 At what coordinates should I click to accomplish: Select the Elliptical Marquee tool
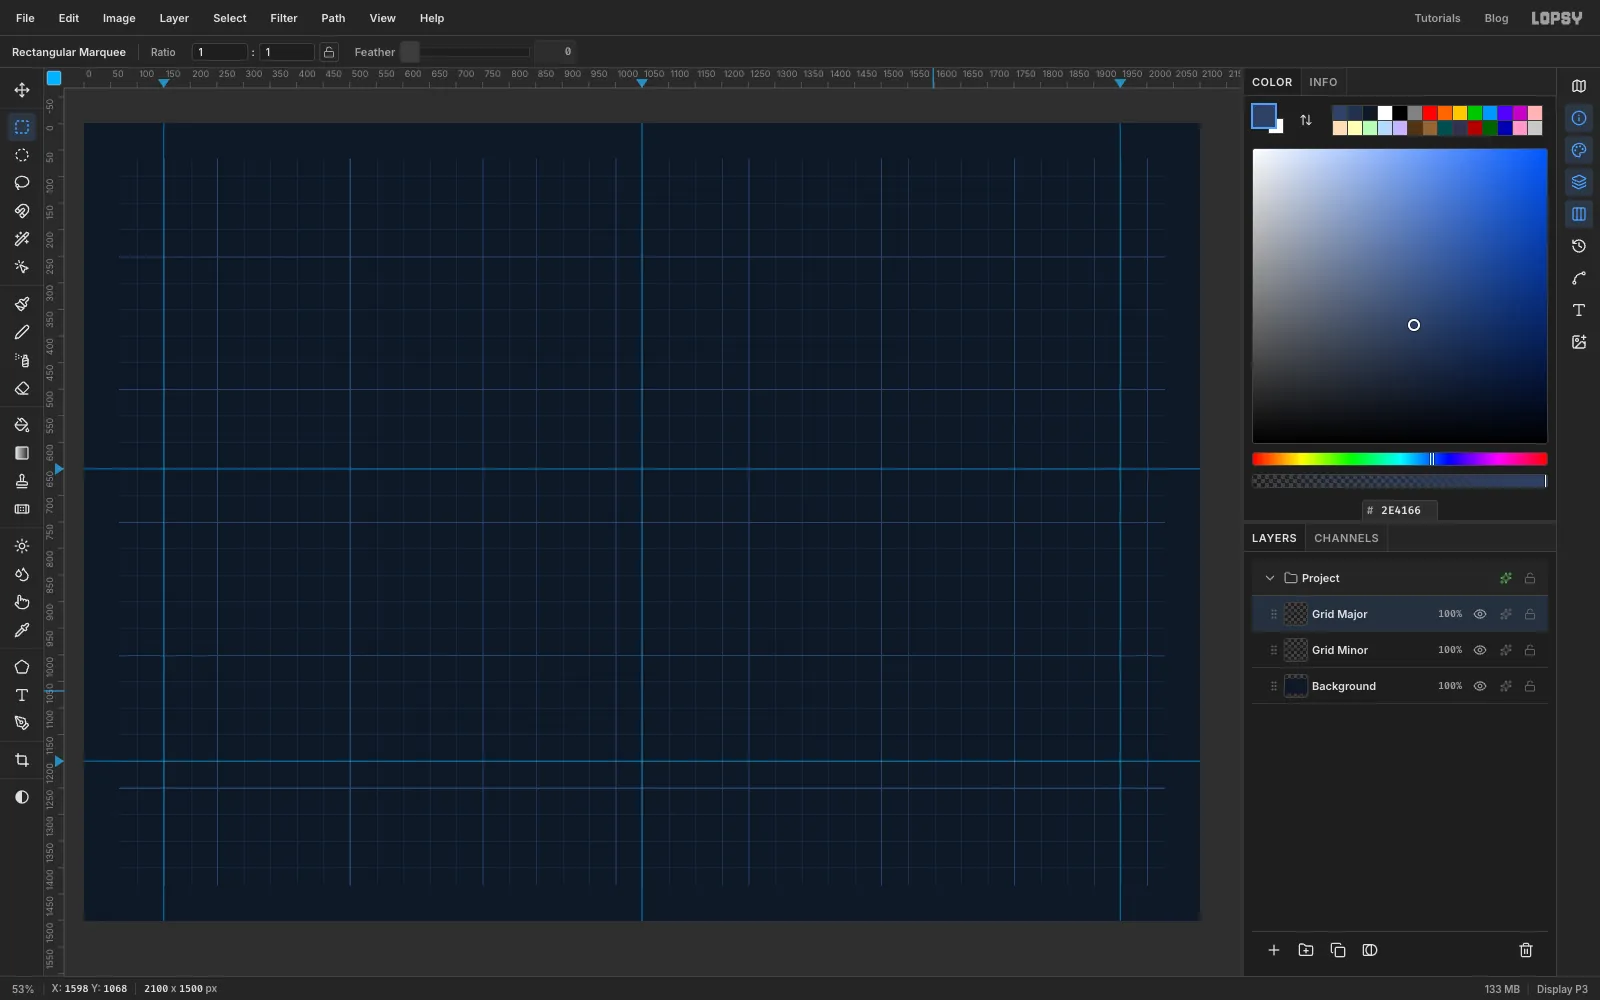click(22, 155)
